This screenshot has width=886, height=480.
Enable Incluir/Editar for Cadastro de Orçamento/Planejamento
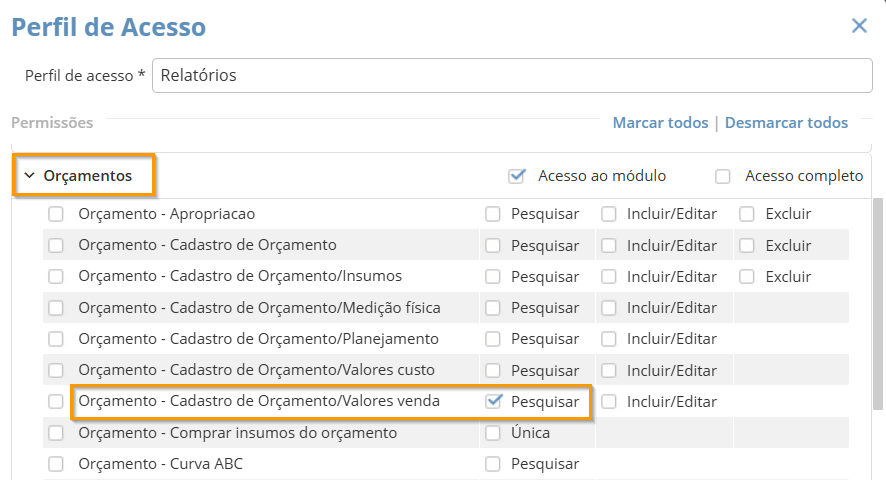tap(609, 339)
